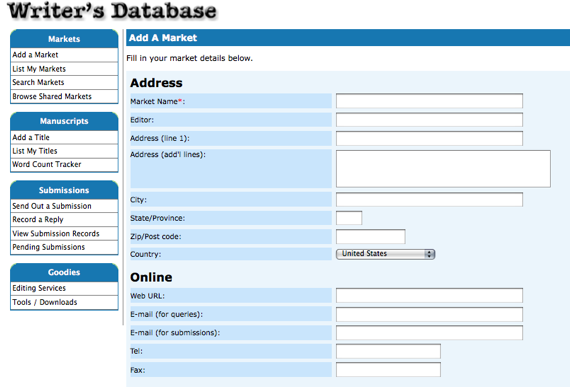The image size is (570, 387).
Task: Open List My Titles
Action: 35,151
